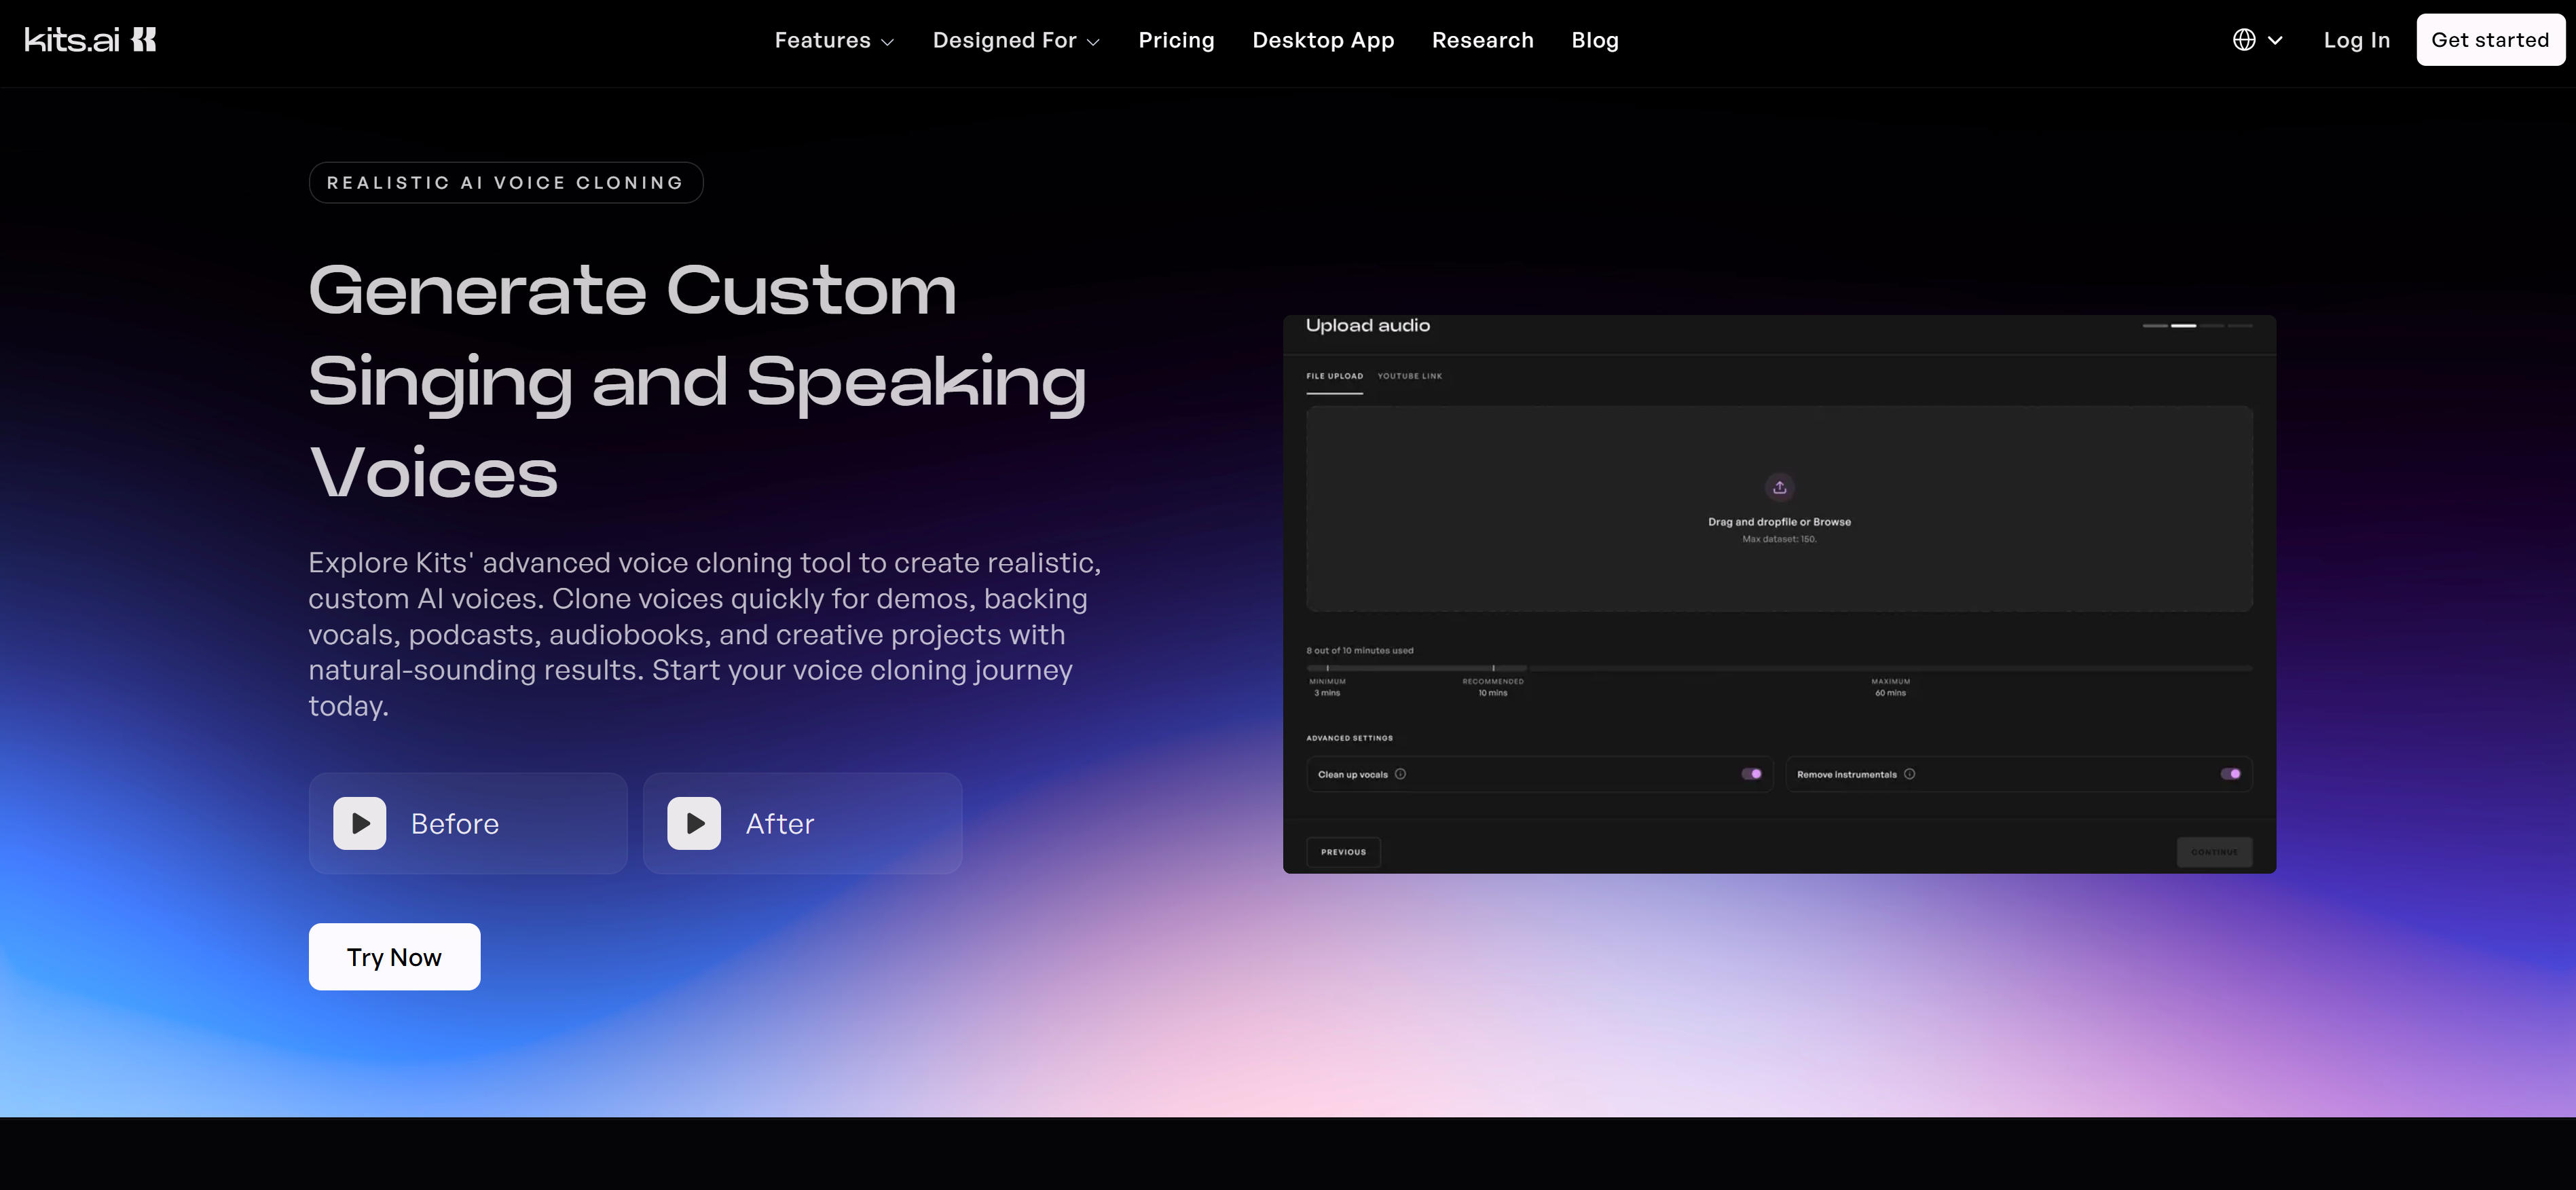Toggle the Clean up vocals switch

click(1751, 774)
